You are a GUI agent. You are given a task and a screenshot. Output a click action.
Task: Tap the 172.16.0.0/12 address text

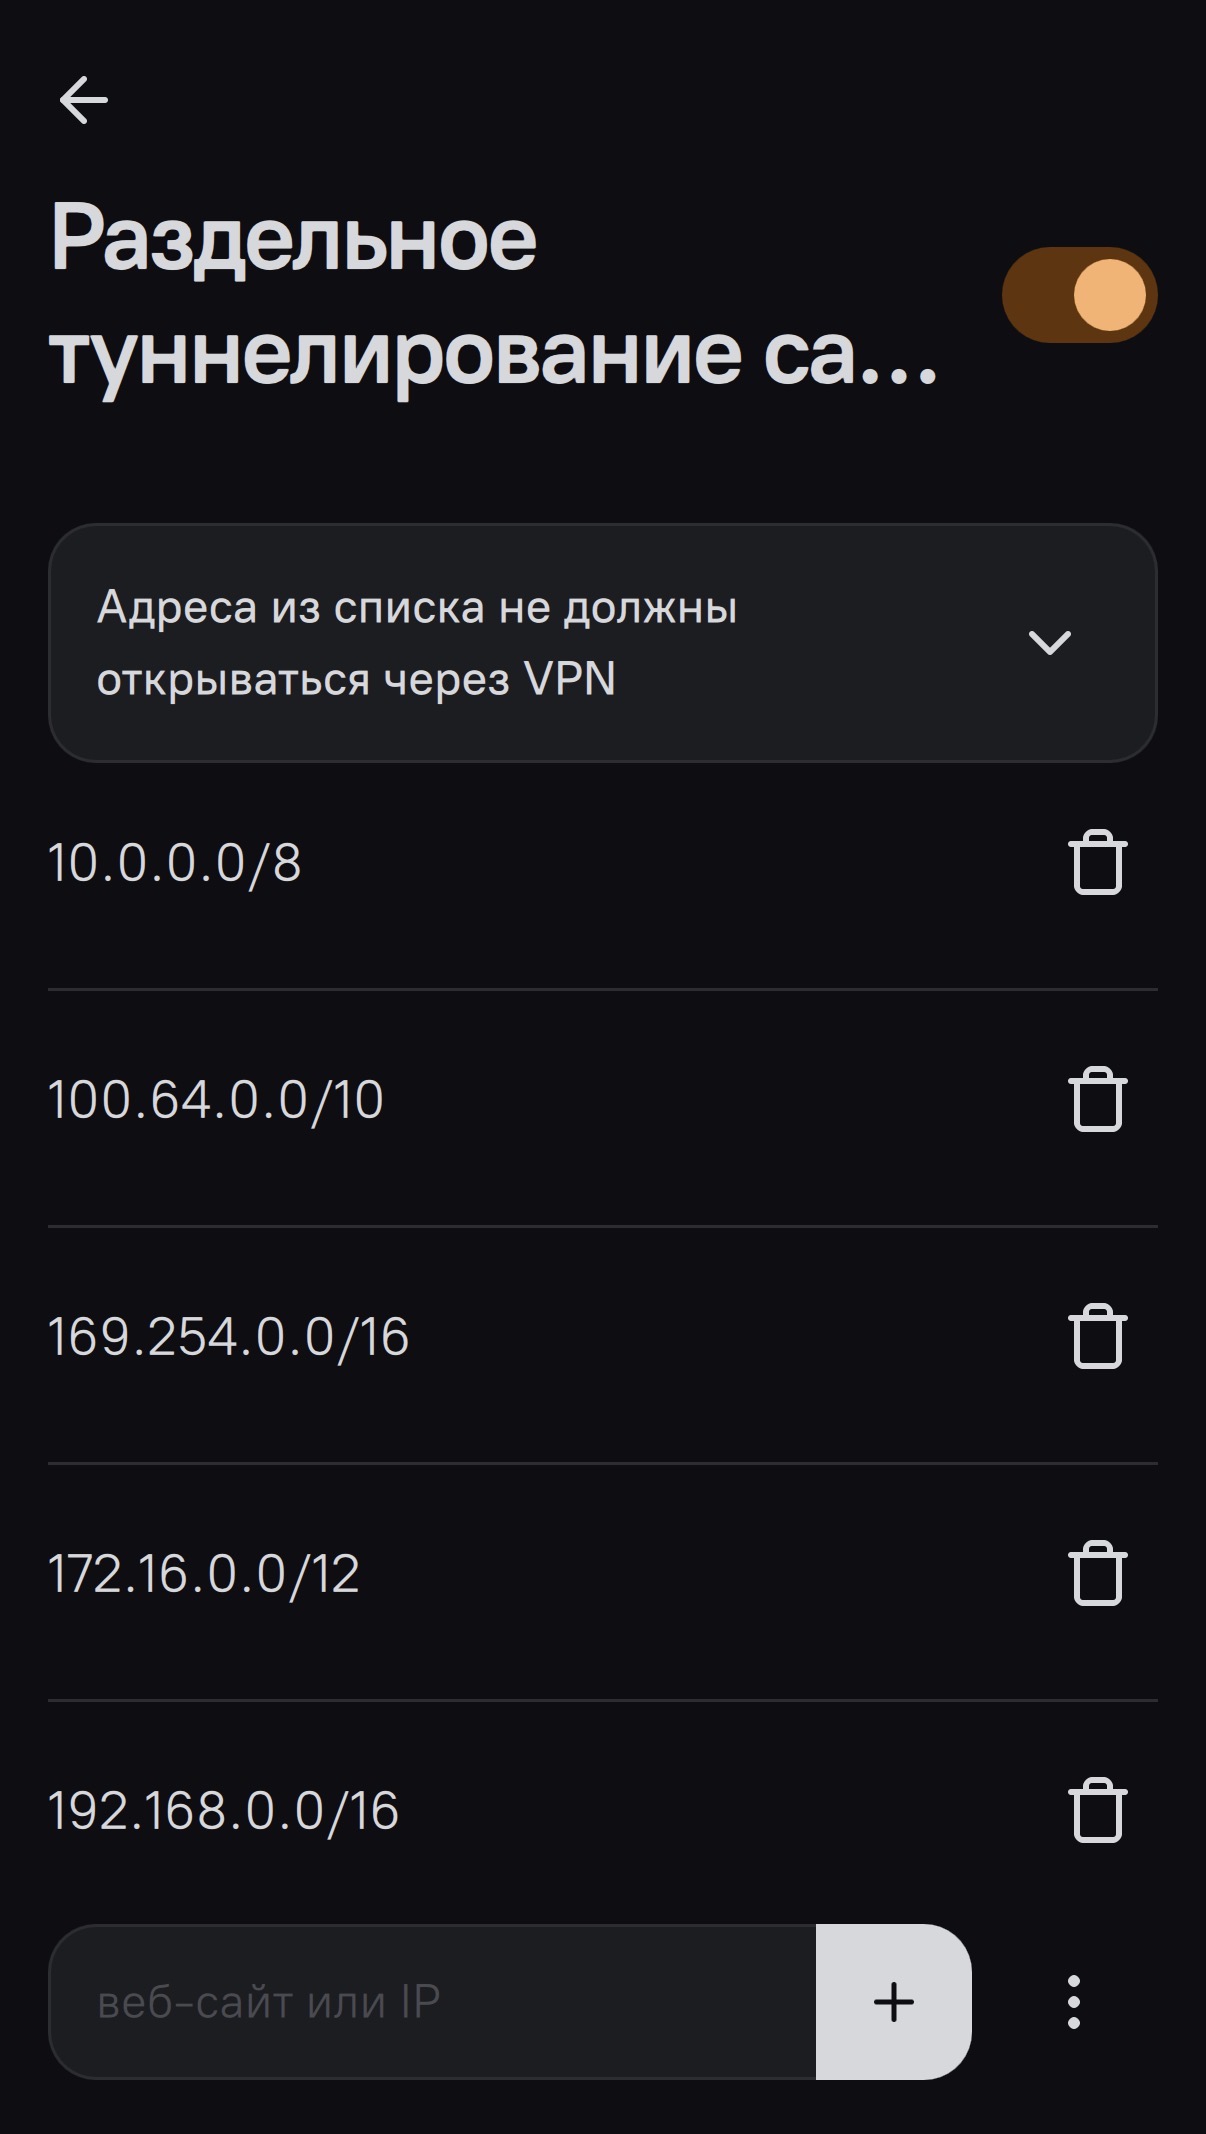(204, 1574)
